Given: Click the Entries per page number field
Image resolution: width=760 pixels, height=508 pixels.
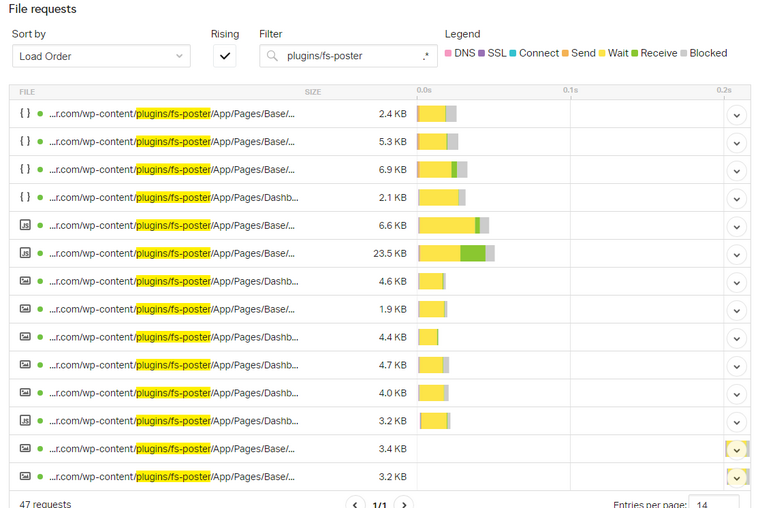Looking at the screenshot, I should [713, 503].
